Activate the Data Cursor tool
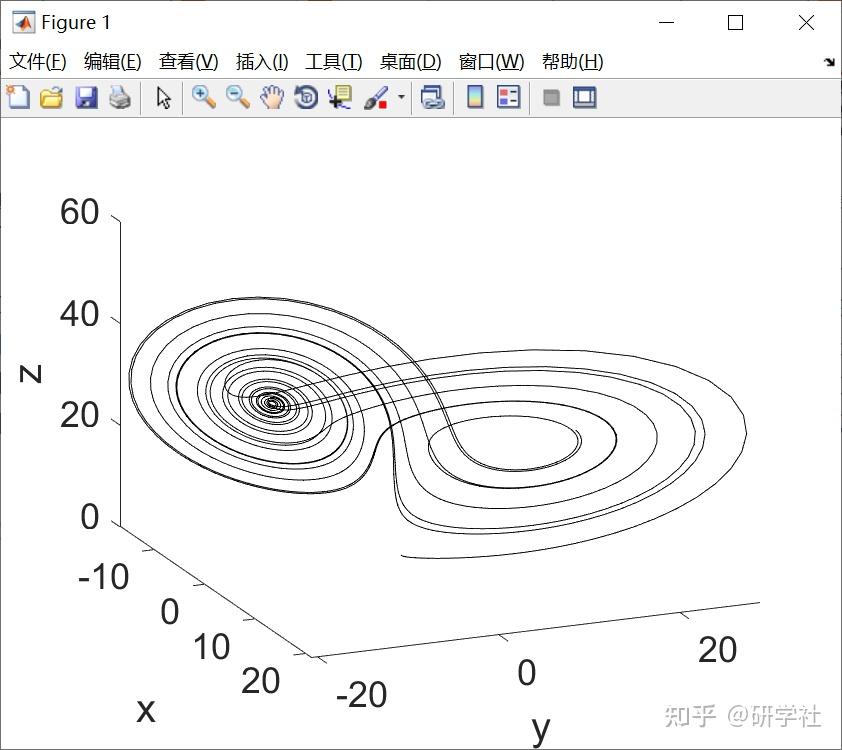Screen dimensions: 842x750 [x=340, y=97]
